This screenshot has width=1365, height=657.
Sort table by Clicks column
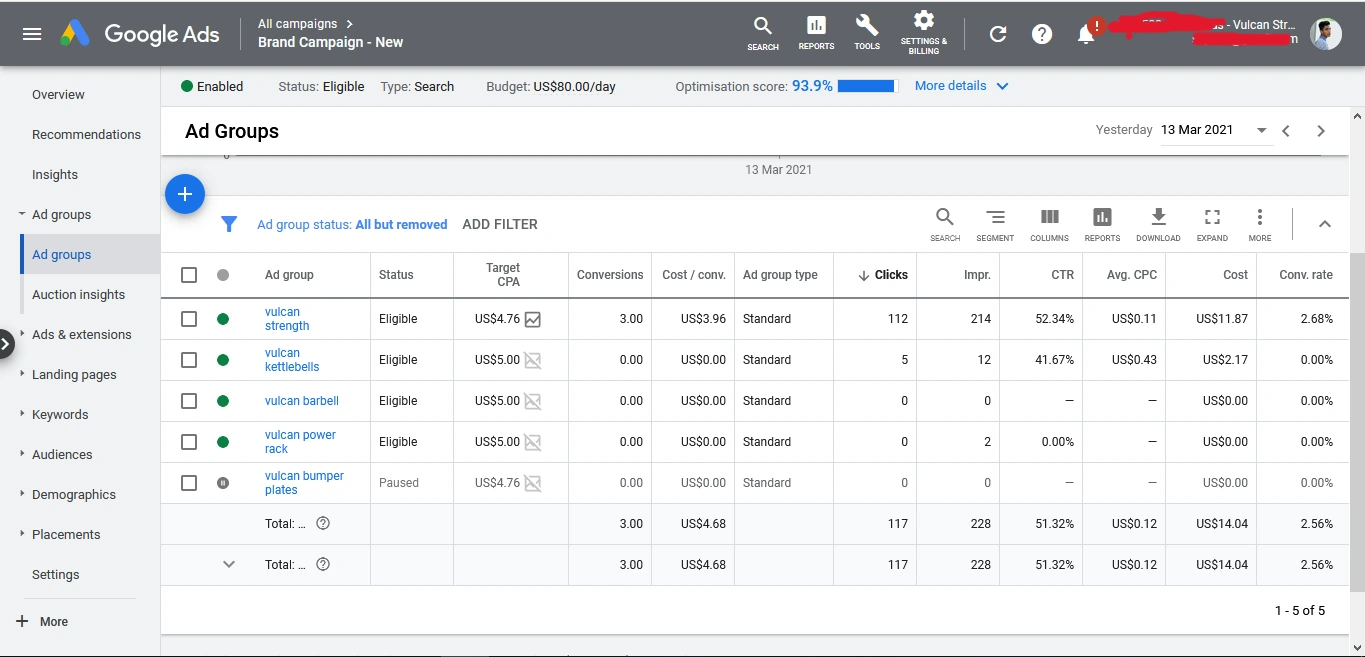coord(883,275)
